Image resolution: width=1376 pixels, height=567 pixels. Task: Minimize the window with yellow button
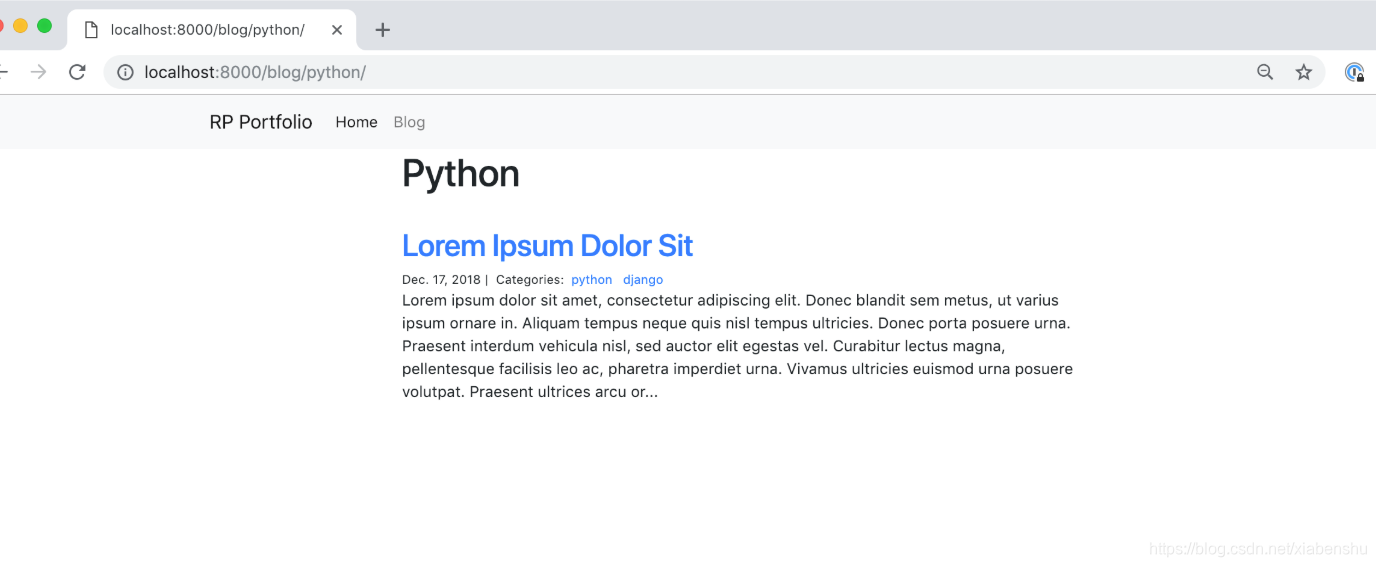click(20, 26)
